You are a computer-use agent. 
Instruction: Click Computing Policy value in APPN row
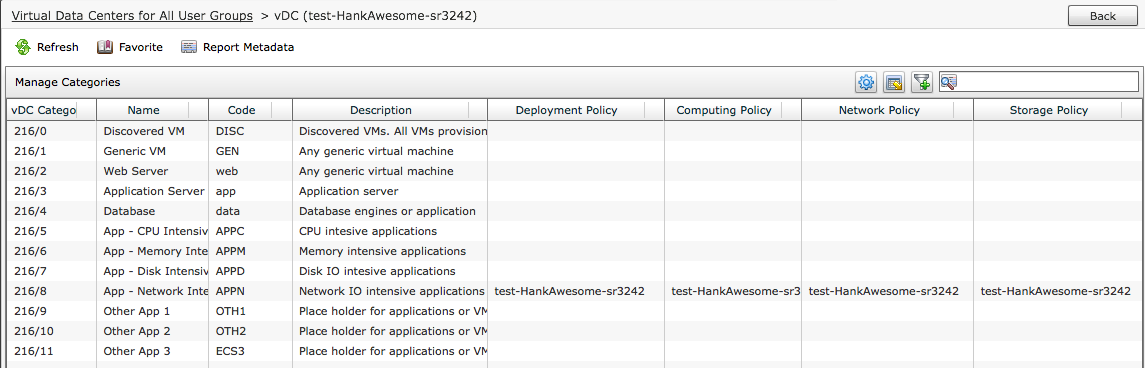736,291
